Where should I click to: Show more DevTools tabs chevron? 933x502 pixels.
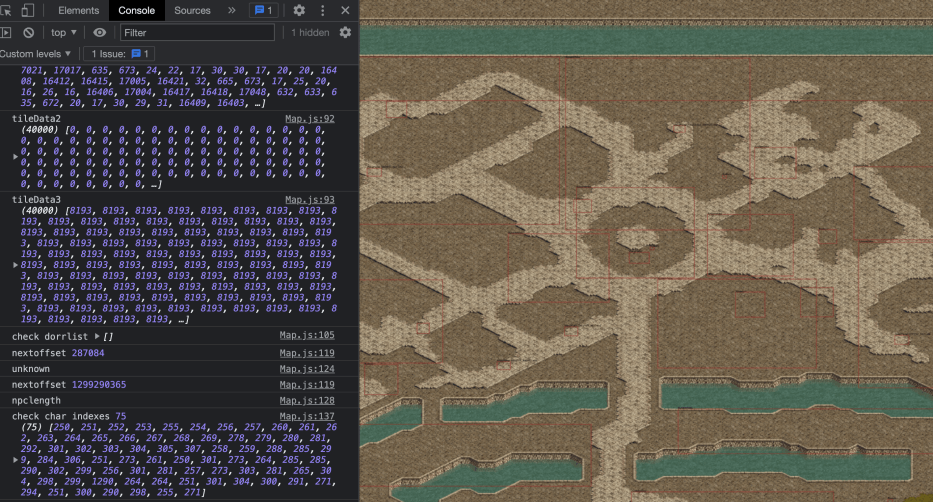[x=231, y=10]
